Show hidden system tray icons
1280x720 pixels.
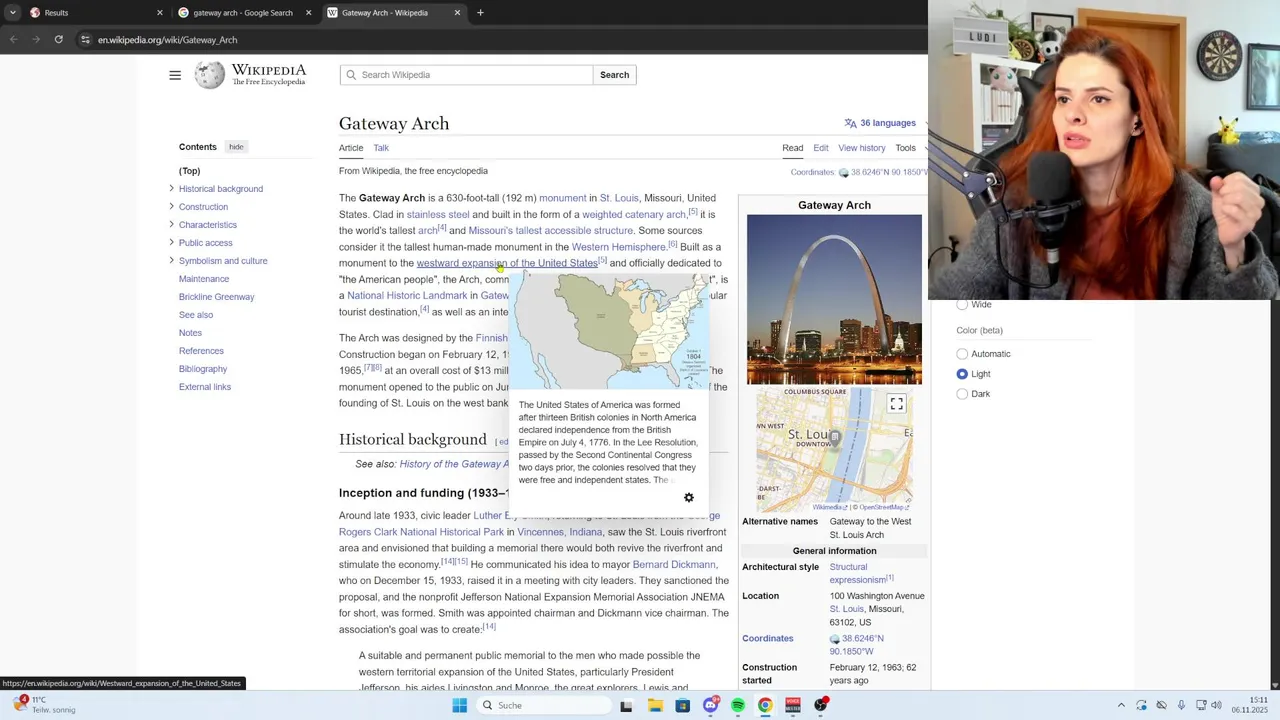(1121, 705)
